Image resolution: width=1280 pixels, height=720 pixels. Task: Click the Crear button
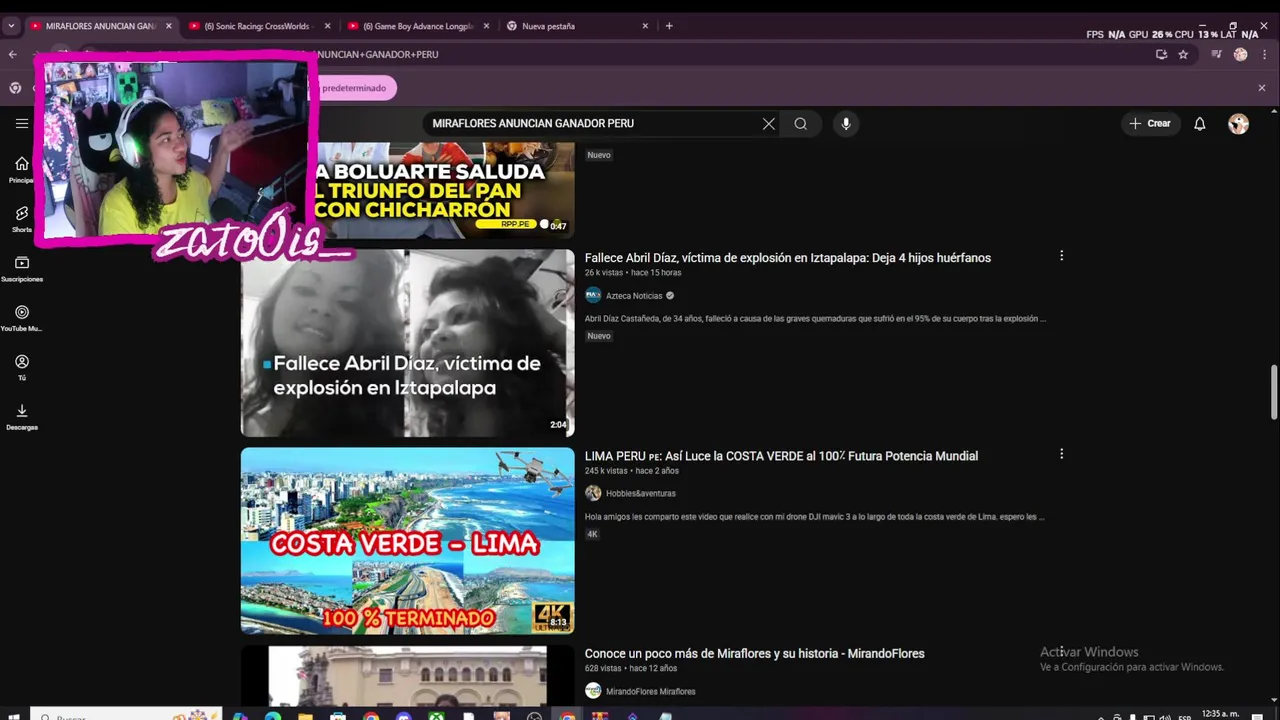coord(1150,124)
